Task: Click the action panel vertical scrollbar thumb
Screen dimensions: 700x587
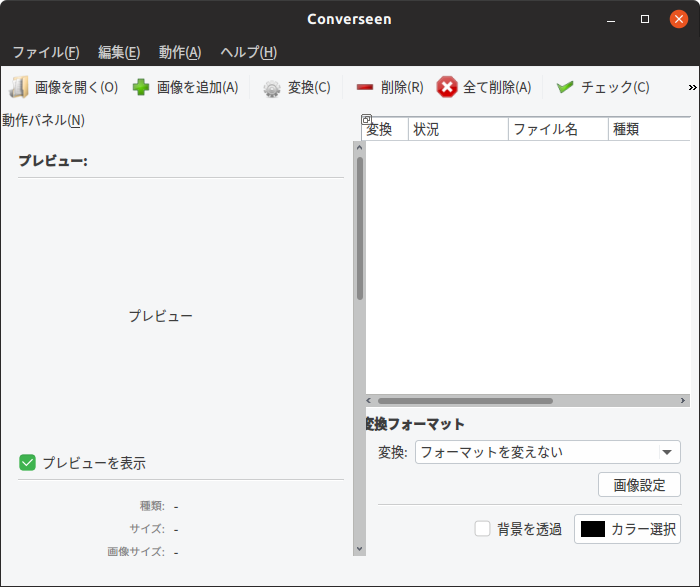Action: 360,228
